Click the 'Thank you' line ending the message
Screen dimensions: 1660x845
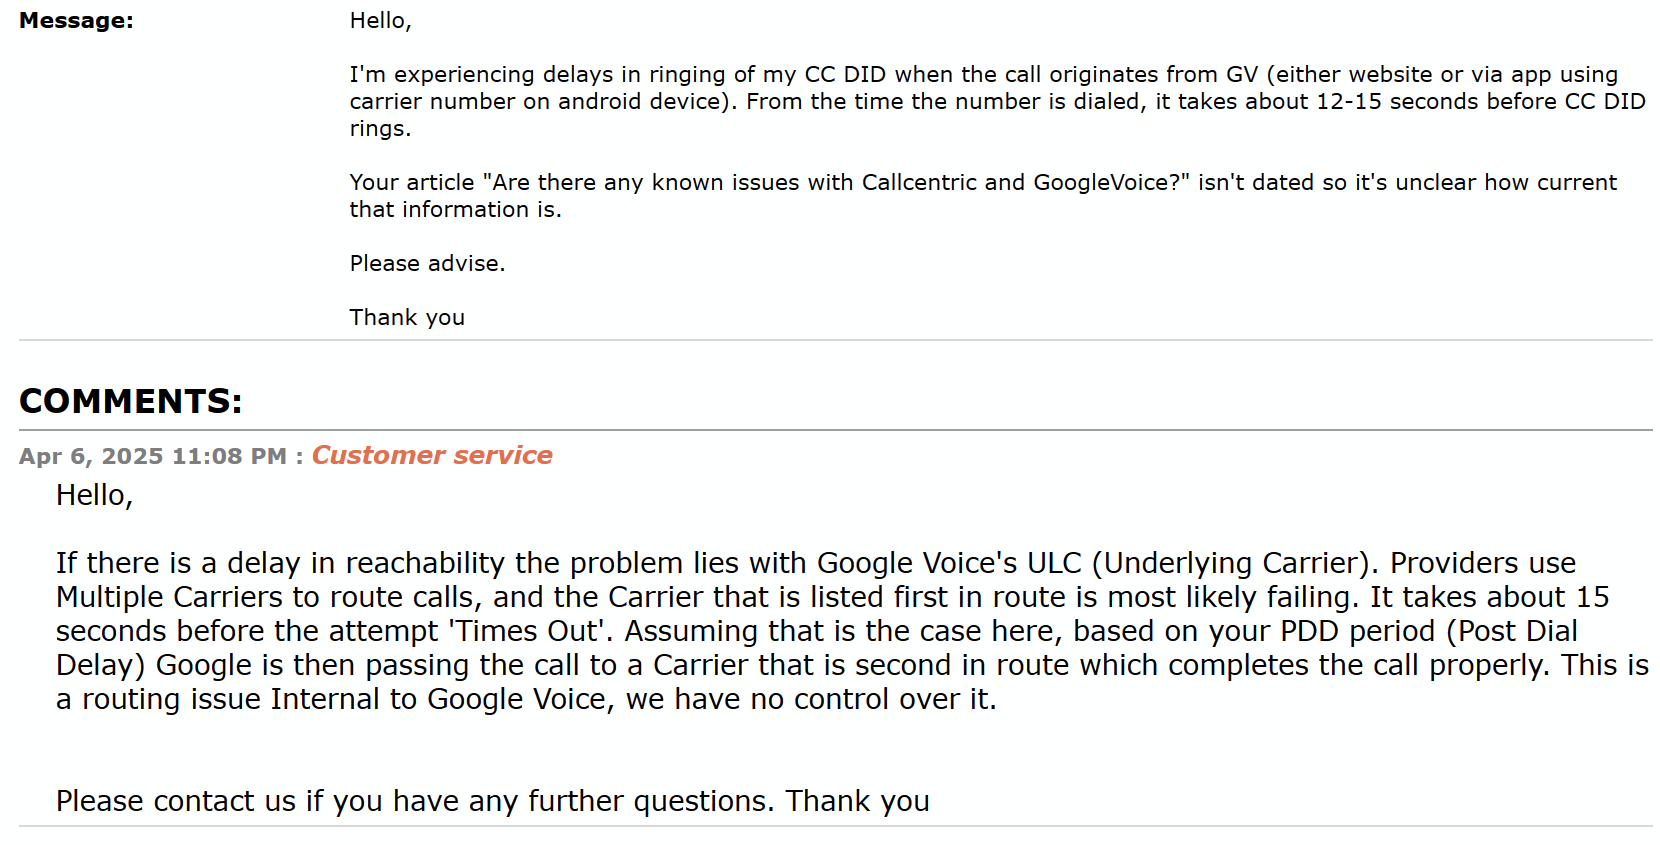click(407, 318)
